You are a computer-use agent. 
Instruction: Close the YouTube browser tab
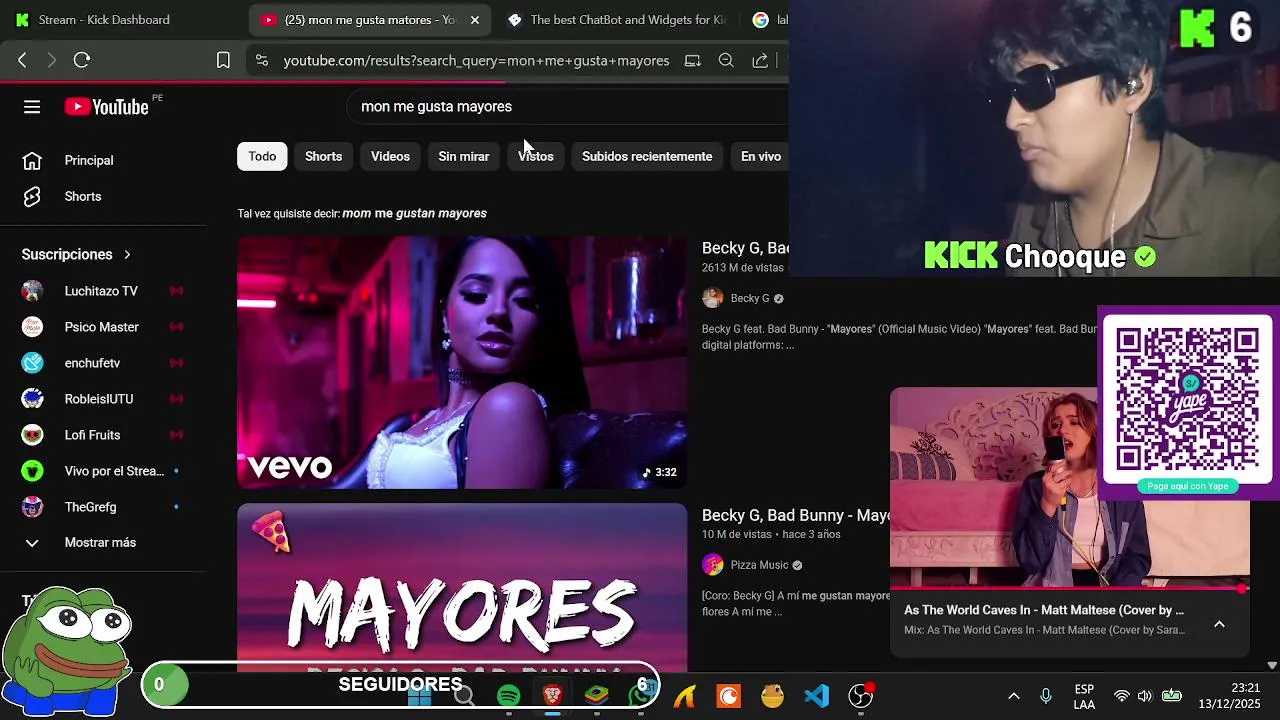[x=474, y=20]
